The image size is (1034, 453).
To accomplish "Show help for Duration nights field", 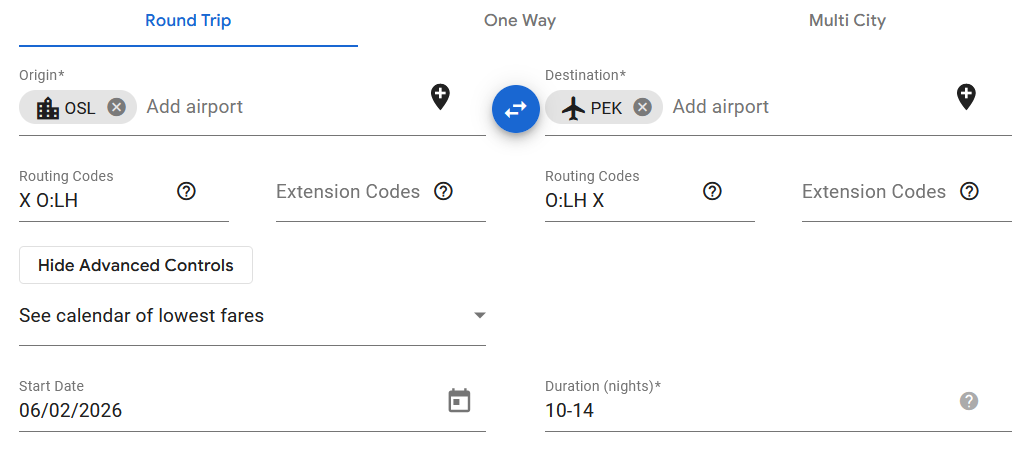I will point(968,401).
